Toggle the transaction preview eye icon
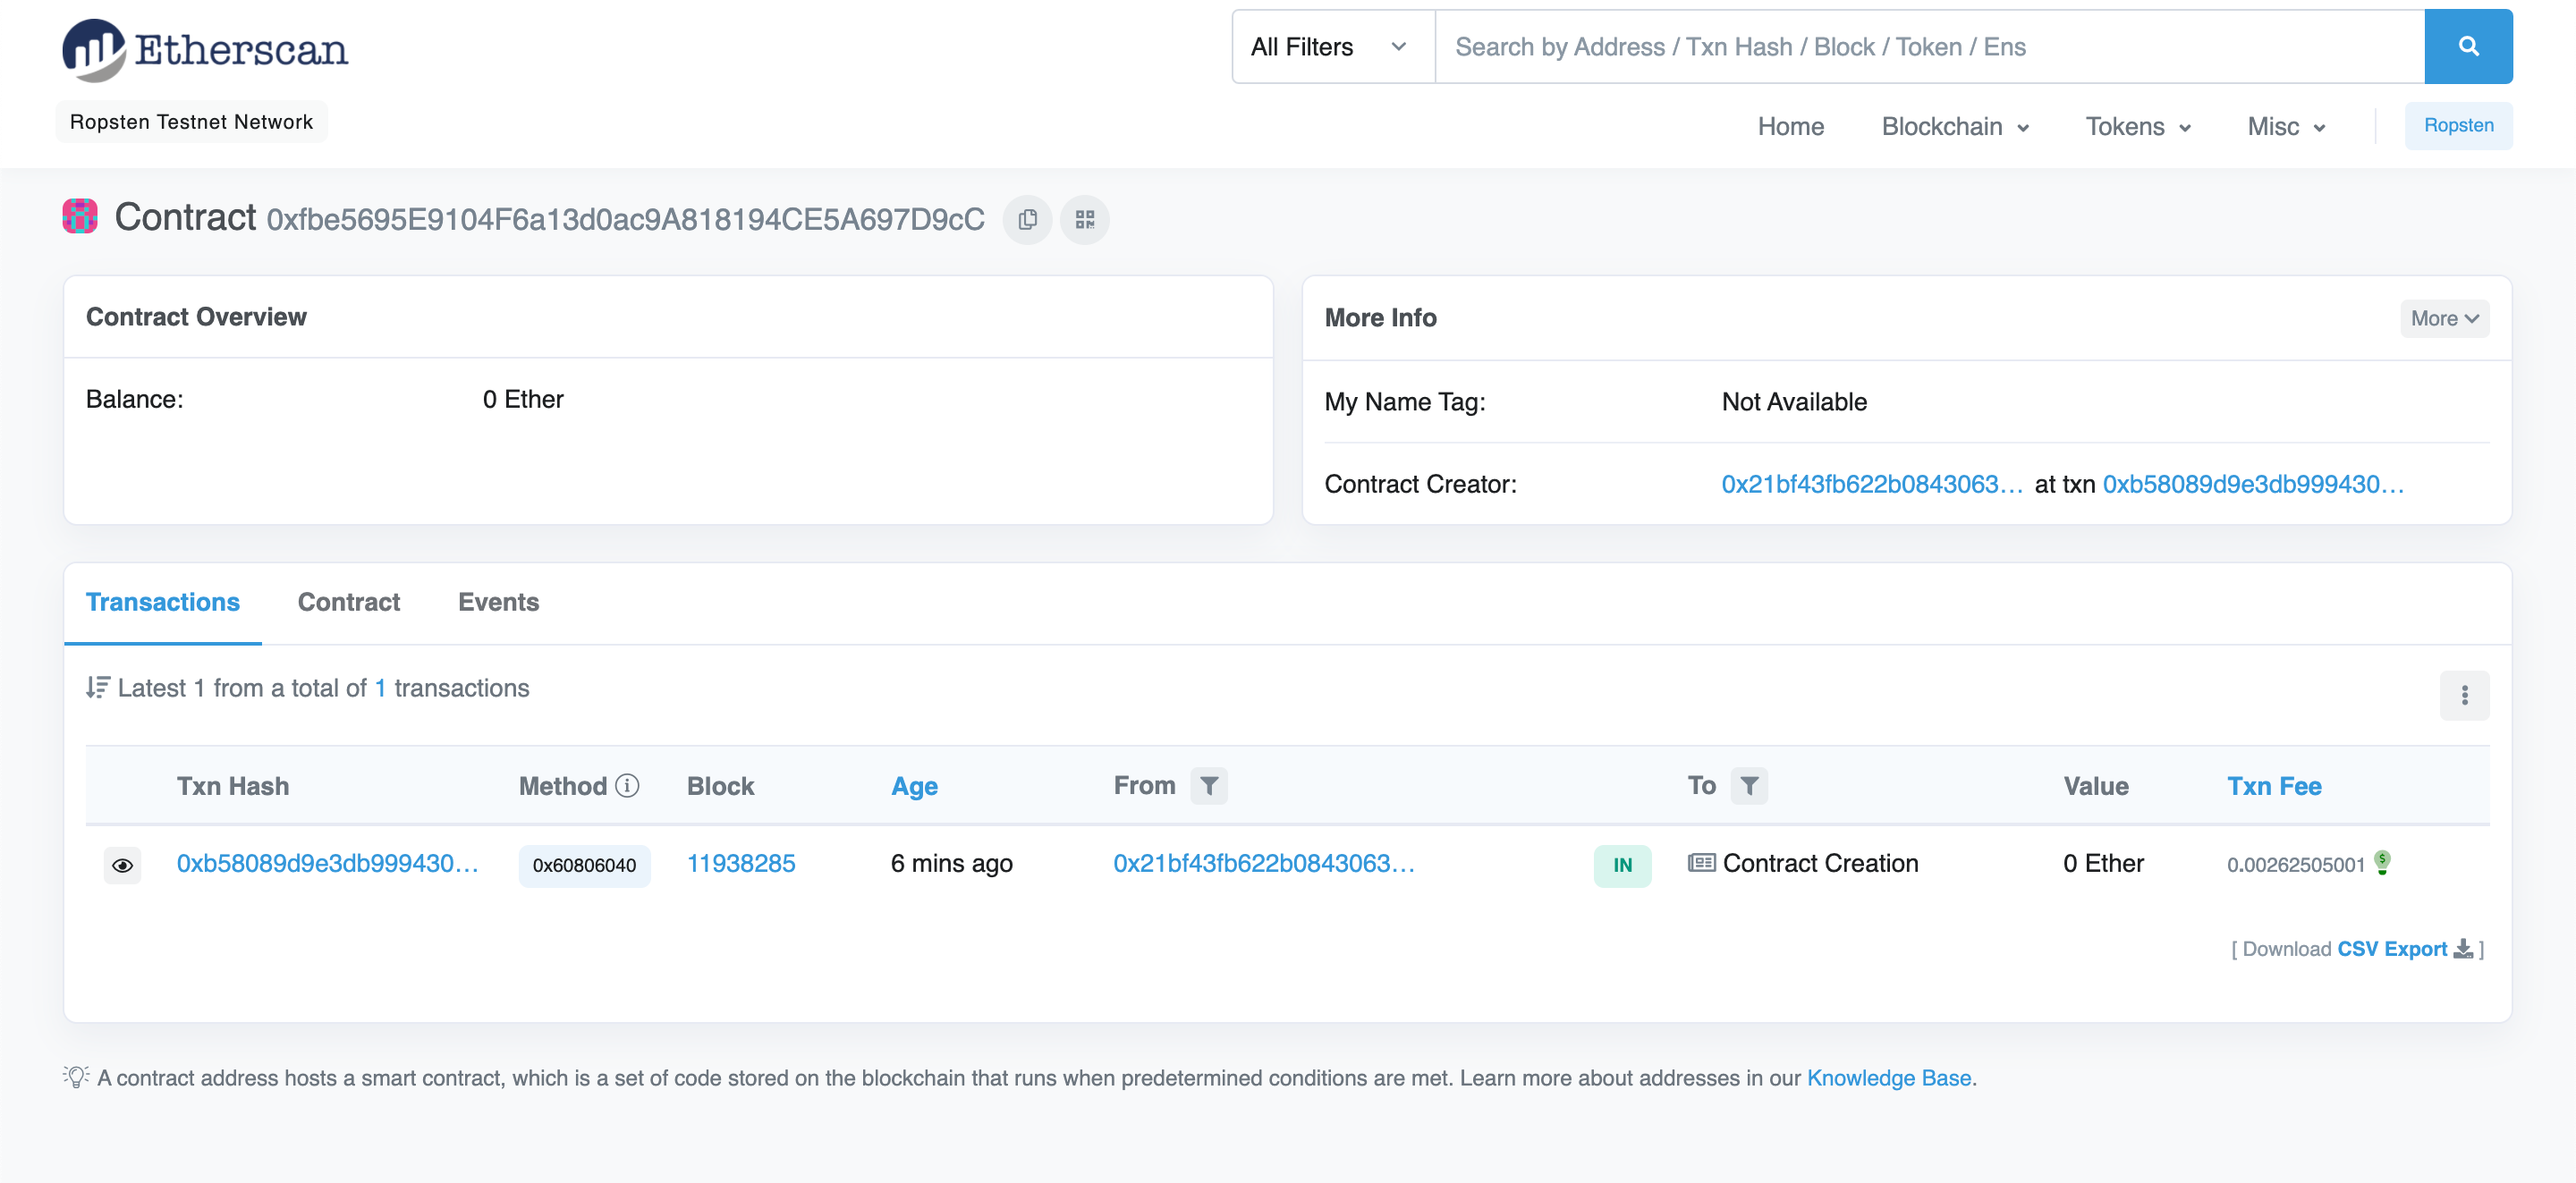Image resolution: width=2576 pixels, height=1183 pixels. click(x=122, y=865)
